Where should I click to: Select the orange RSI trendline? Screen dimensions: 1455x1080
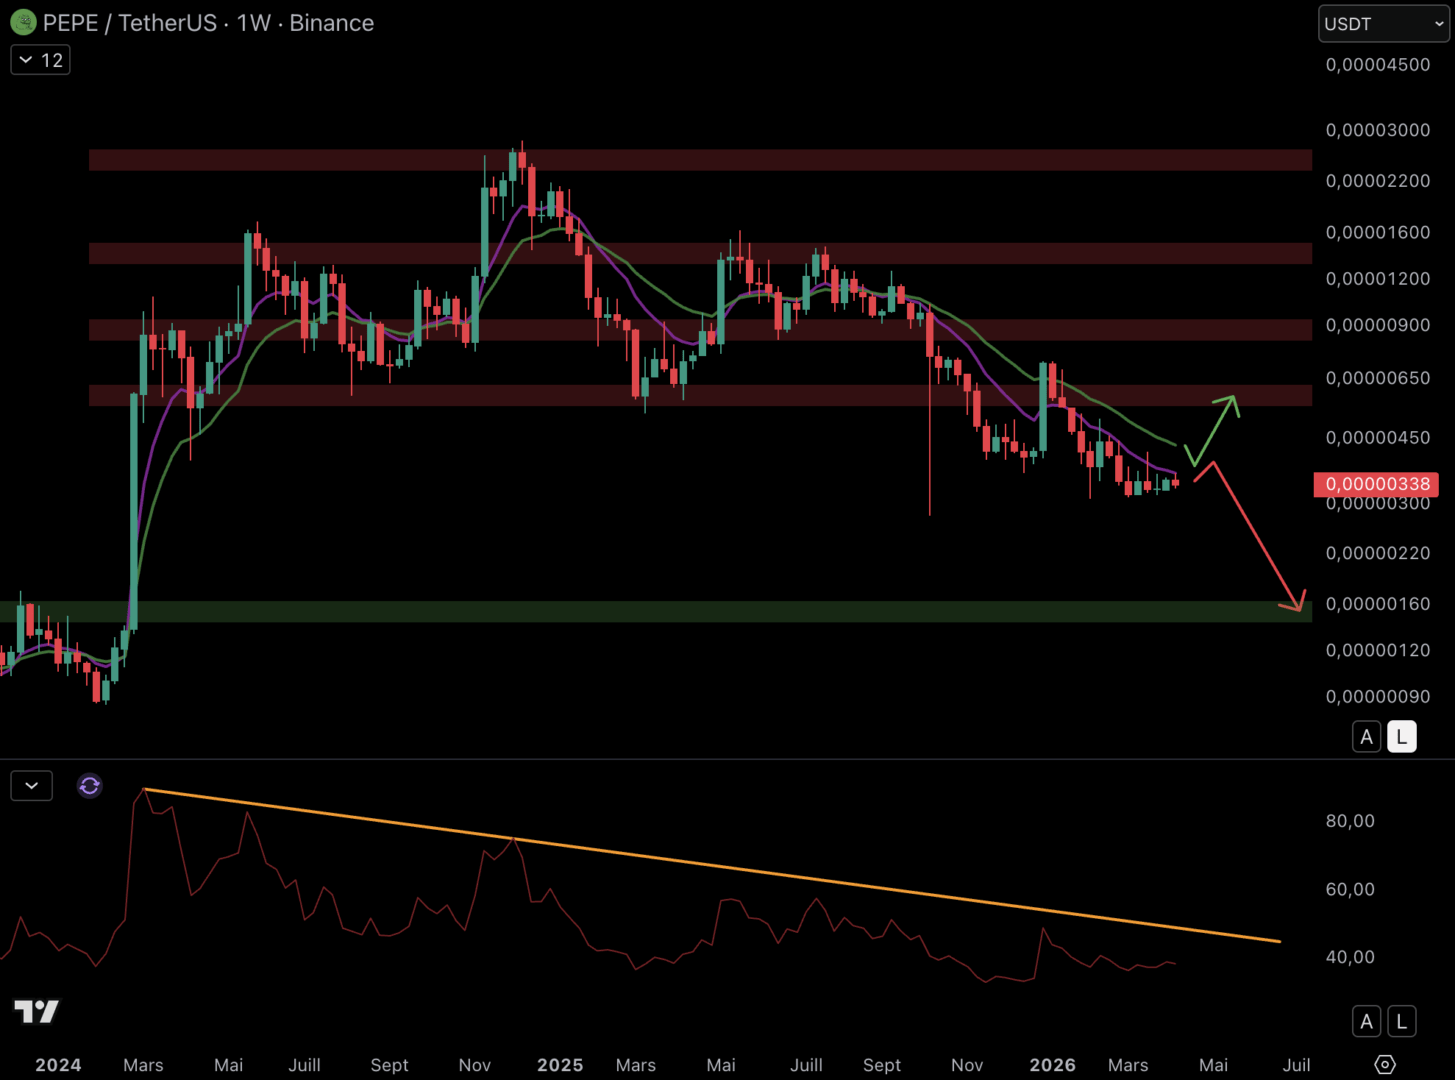700,863
